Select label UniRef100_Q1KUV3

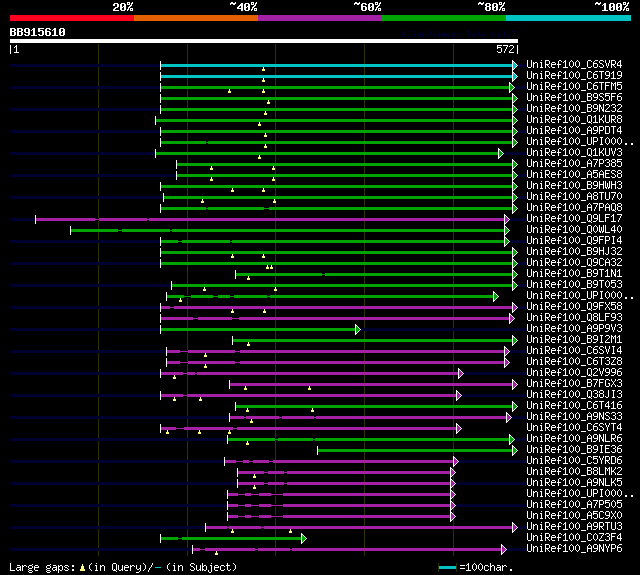pyautogui.click(x=574, y=153)
